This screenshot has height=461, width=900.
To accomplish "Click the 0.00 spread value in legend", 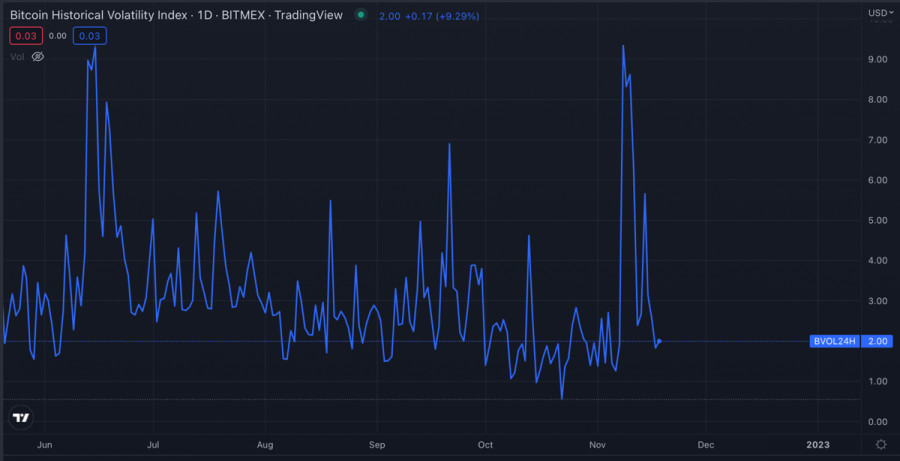I will point(57,36).
